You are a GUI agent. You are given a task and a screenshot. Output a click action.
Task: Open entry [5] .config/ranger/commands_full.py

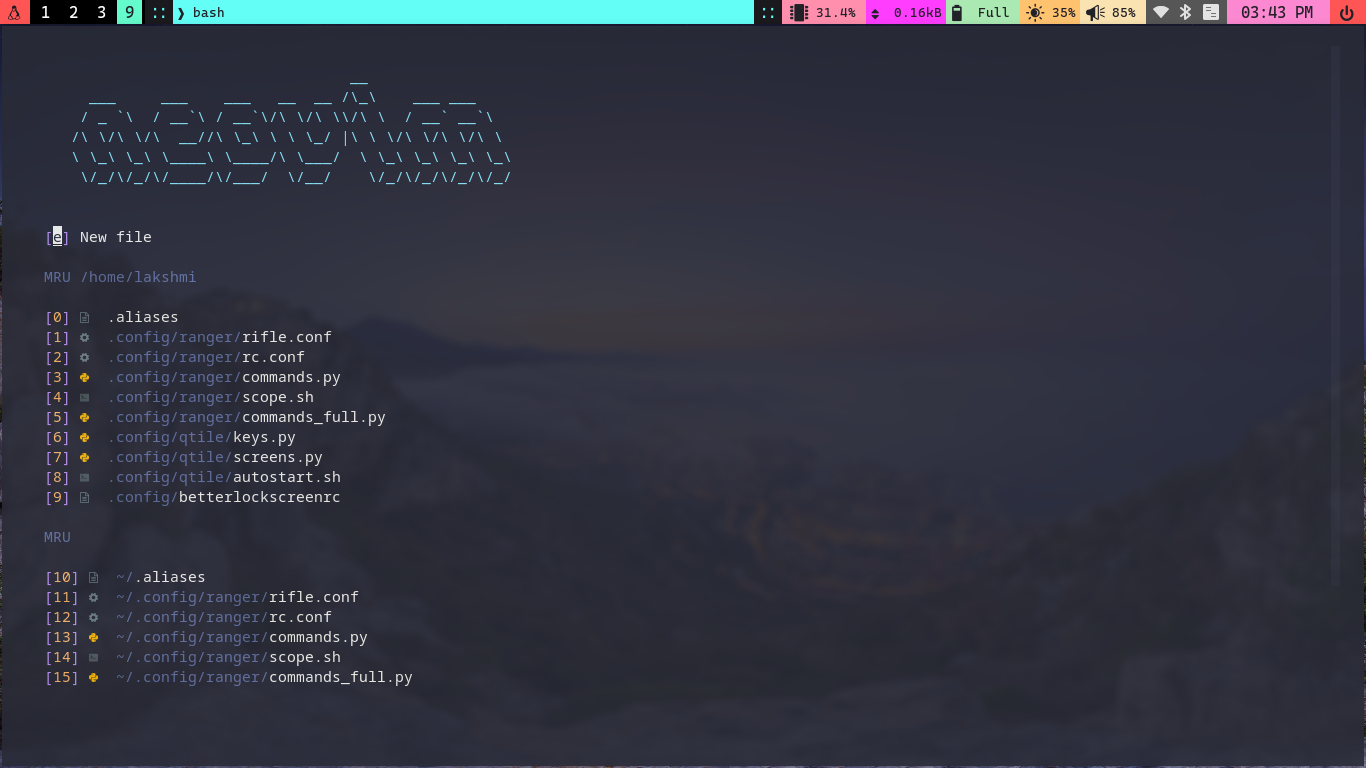tap(215, 417)
